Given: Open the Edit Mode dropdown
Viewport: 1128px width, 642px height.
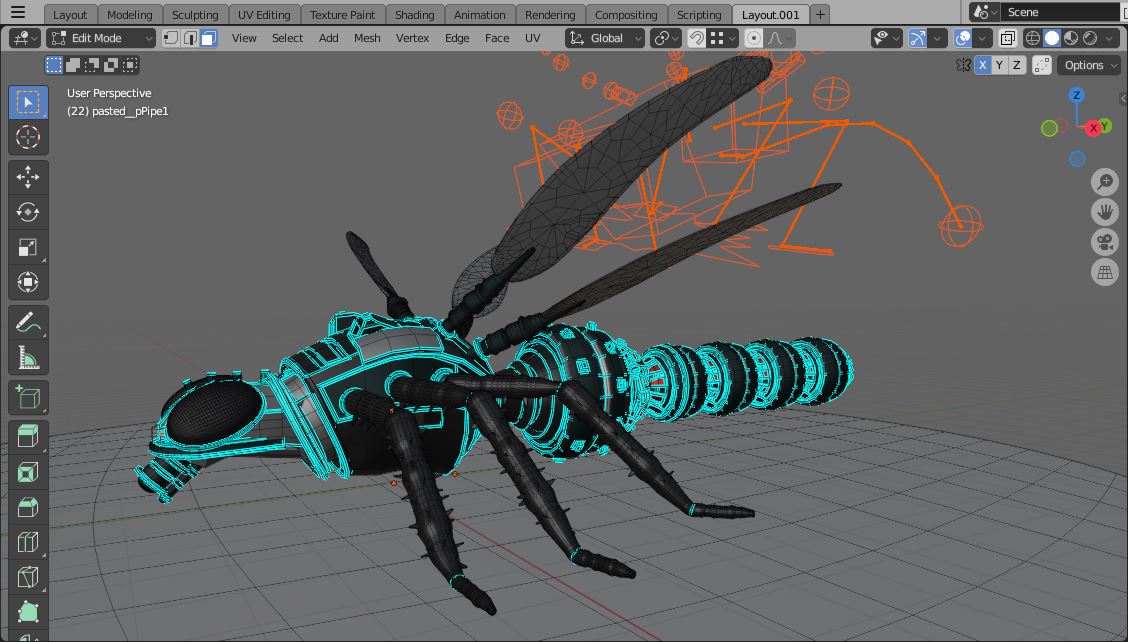Looking at the screenshot, I should 101,38.
